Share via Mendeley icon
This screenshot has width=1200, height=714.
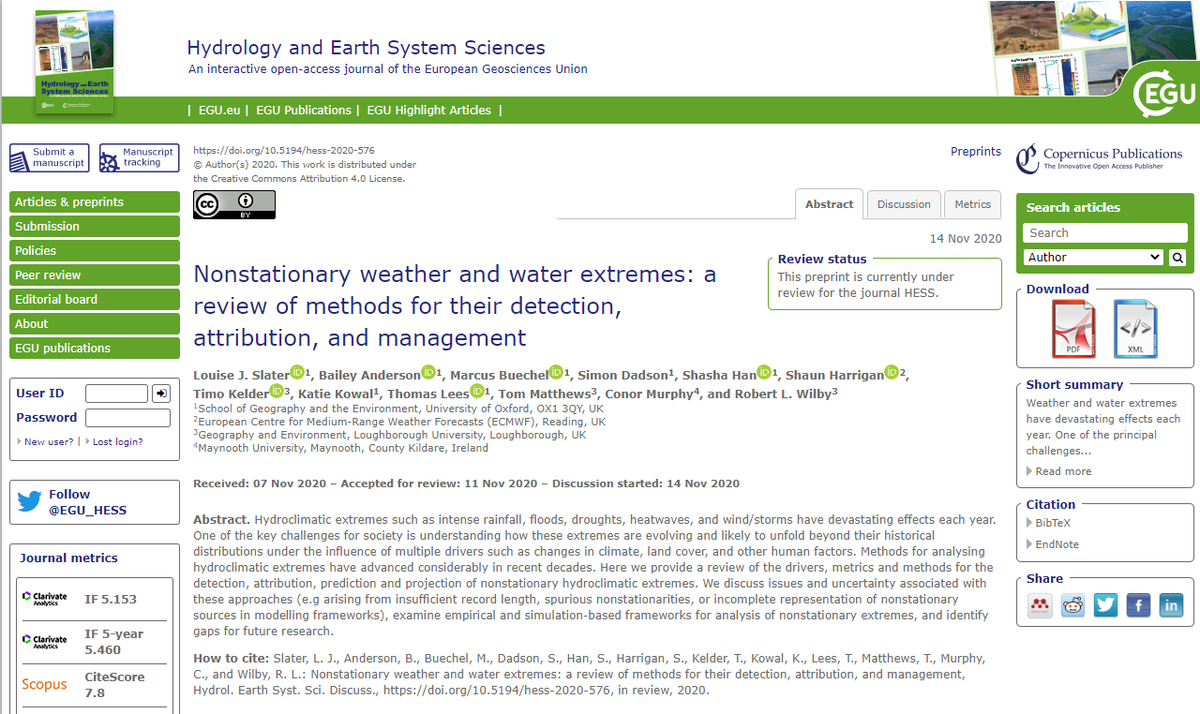(1040, 605)
